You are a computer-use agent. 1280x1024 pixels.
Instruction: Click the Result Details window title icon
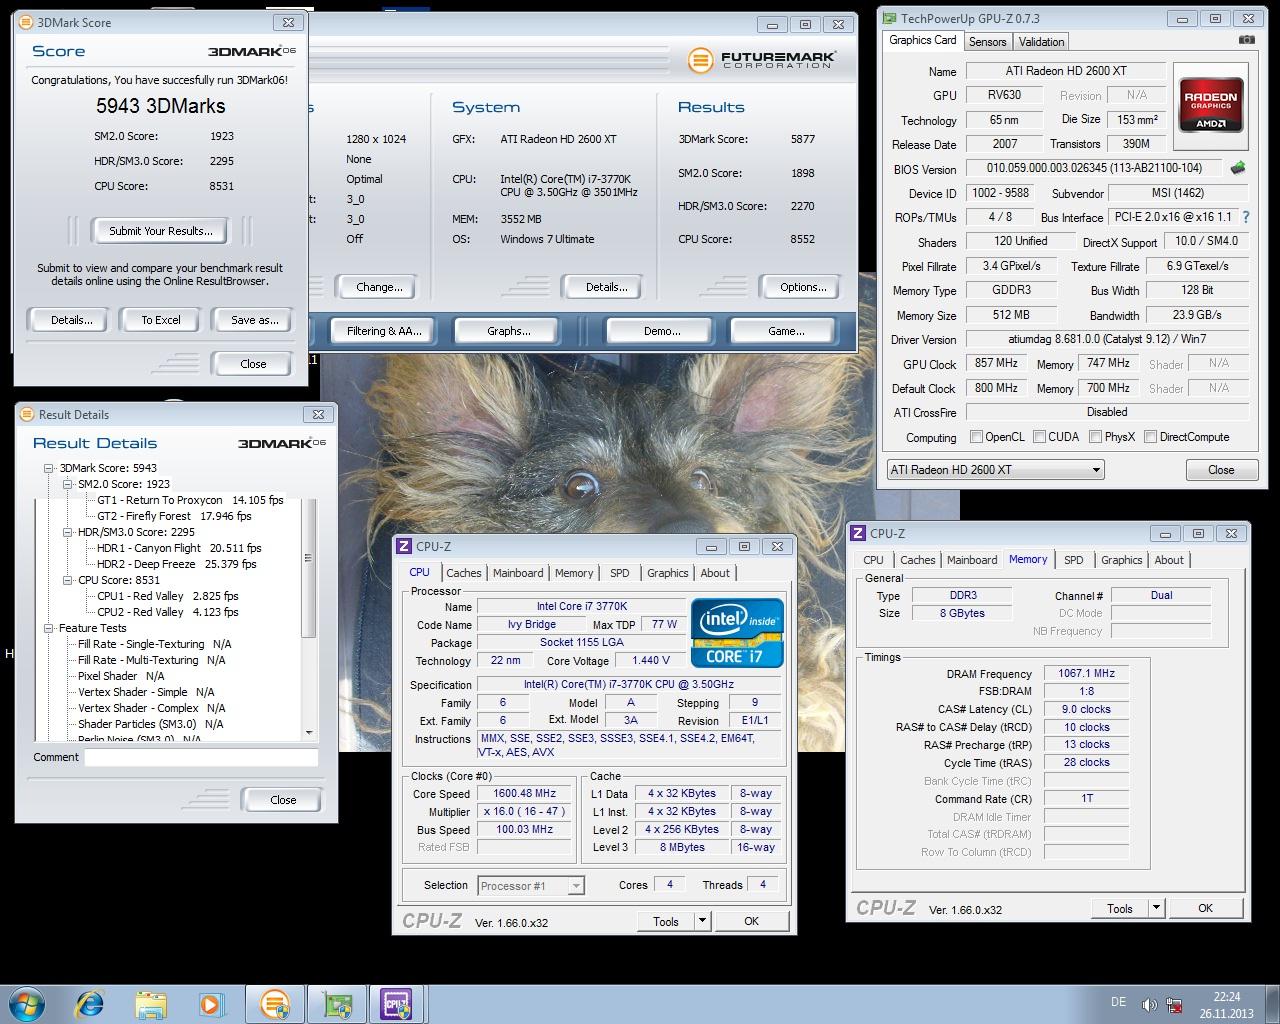coord(27,414)
